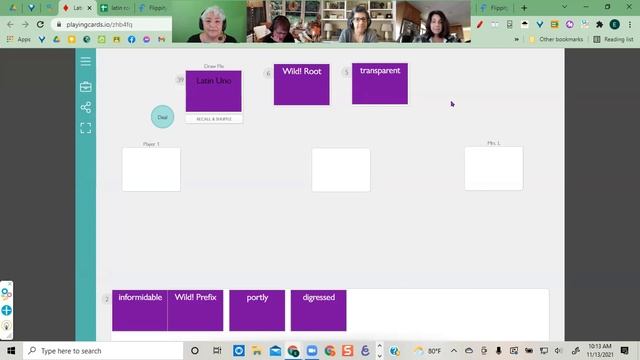Open the Windows Start menu

point(11,351)
